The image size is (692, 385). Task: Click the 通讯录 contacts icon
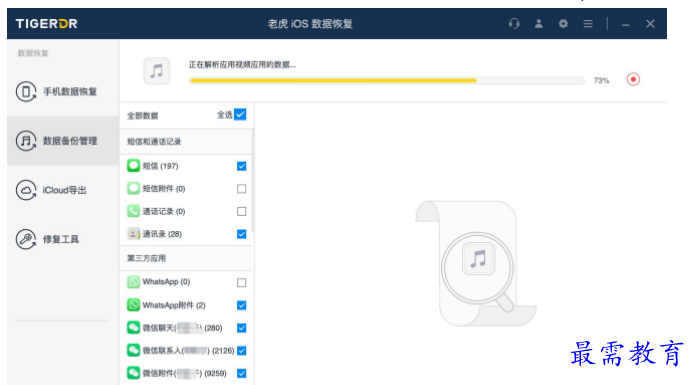133,234
